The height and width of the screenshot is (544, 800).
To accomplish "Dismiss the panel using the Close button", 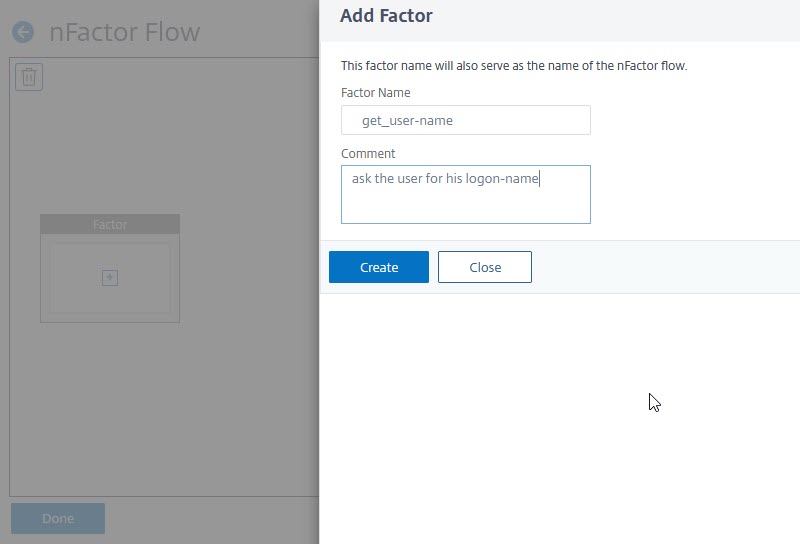I will click(x=485, y=267).
